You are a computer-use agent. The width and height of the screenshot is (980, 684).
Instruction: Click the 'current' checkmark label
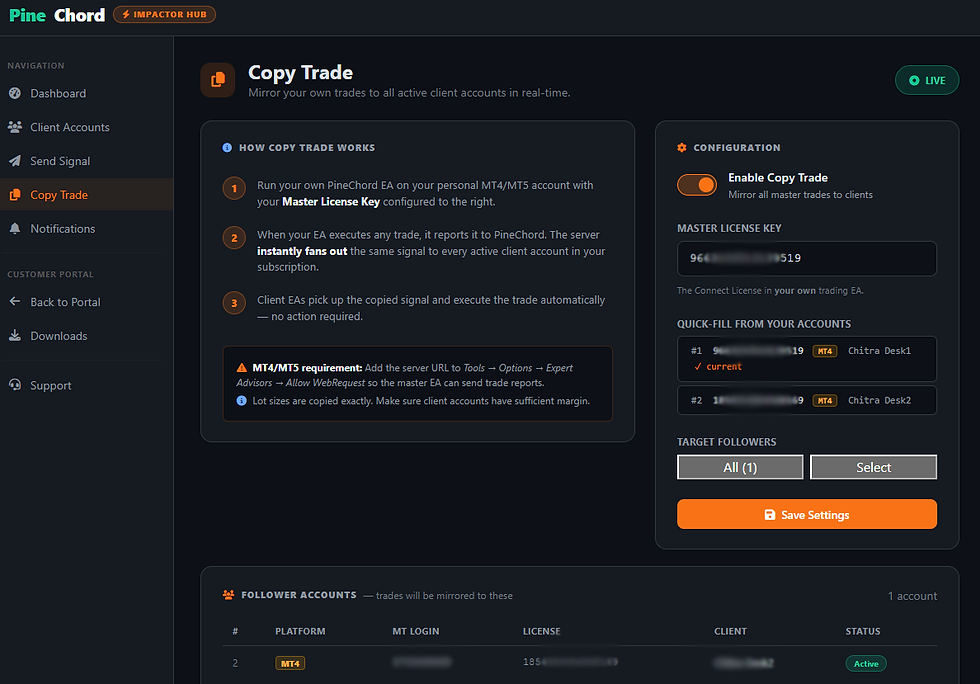[x=718, y=366]
